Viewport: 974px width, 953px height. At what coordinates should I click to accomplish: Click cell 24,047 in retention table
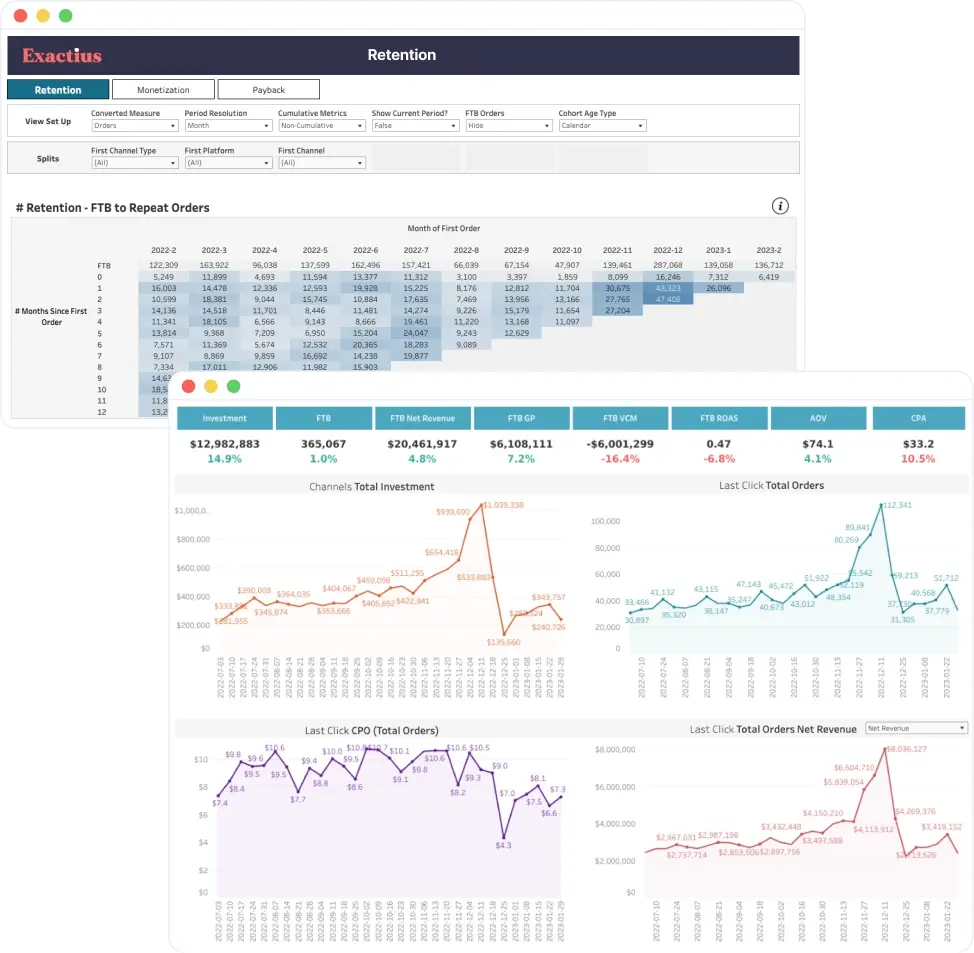coord(416,334)
